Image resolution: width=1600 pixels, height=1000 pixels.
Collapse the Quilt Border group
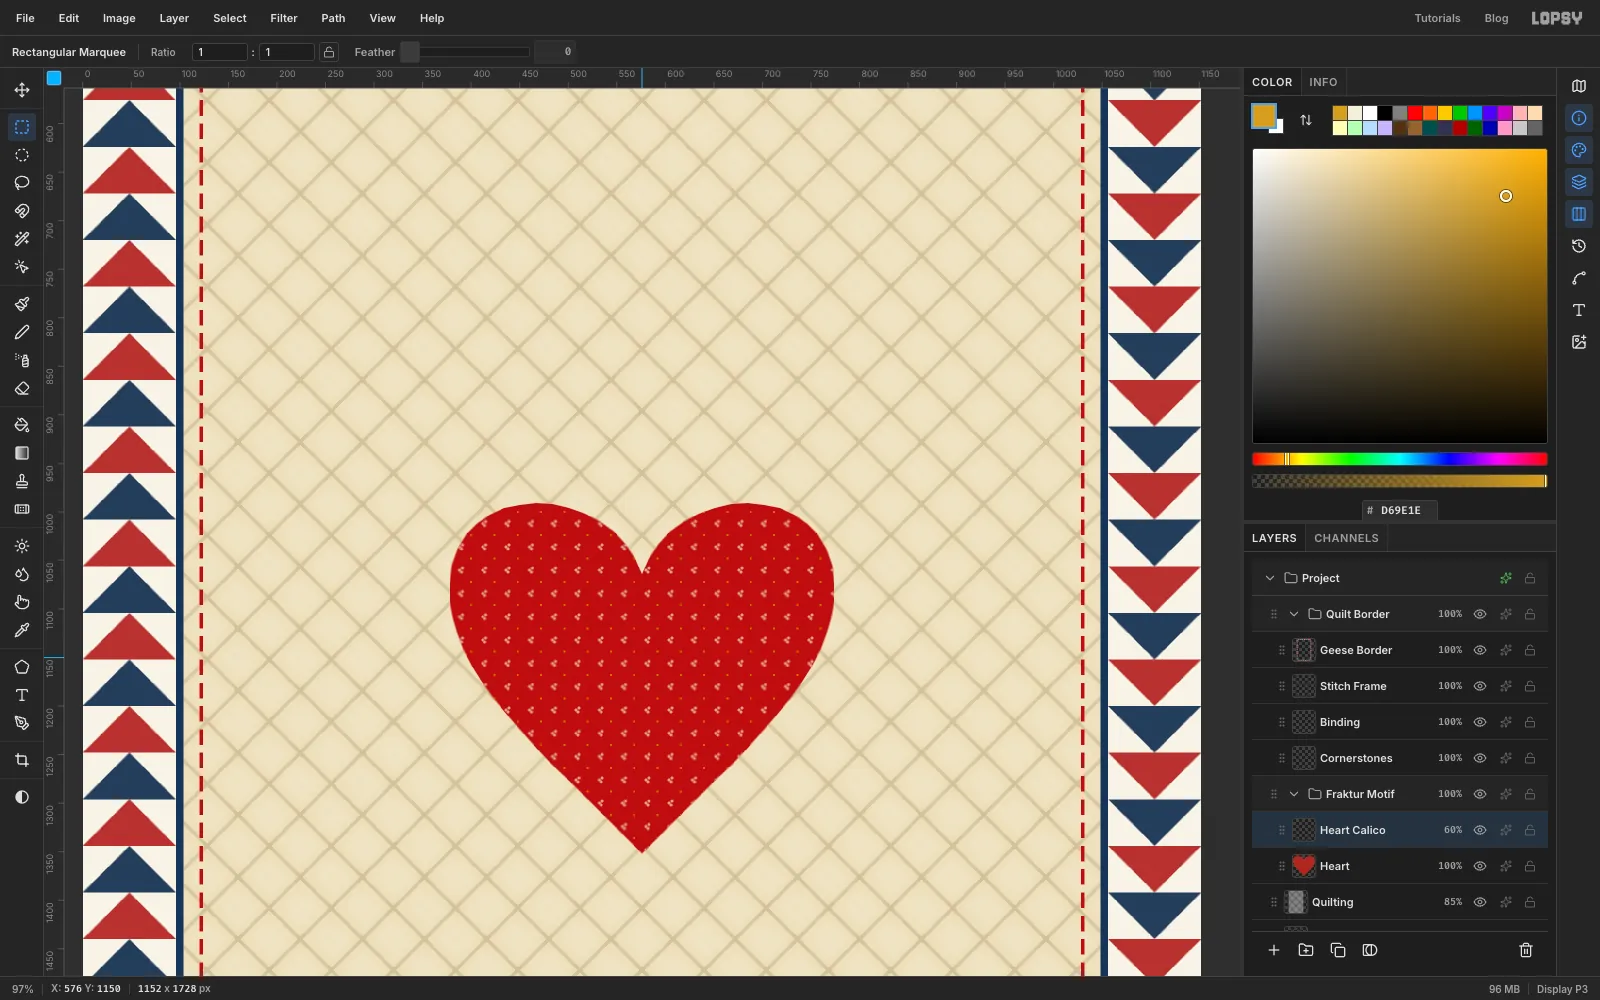(1294, 614)
